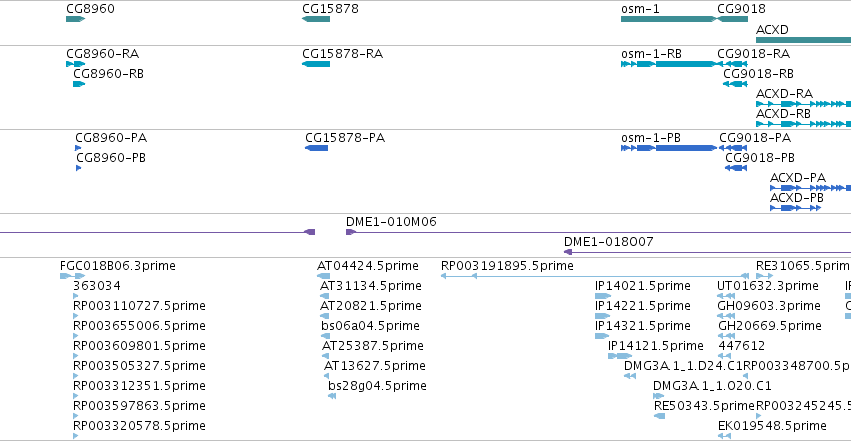Click the RP003312351.5prime label

coord(139,386)
